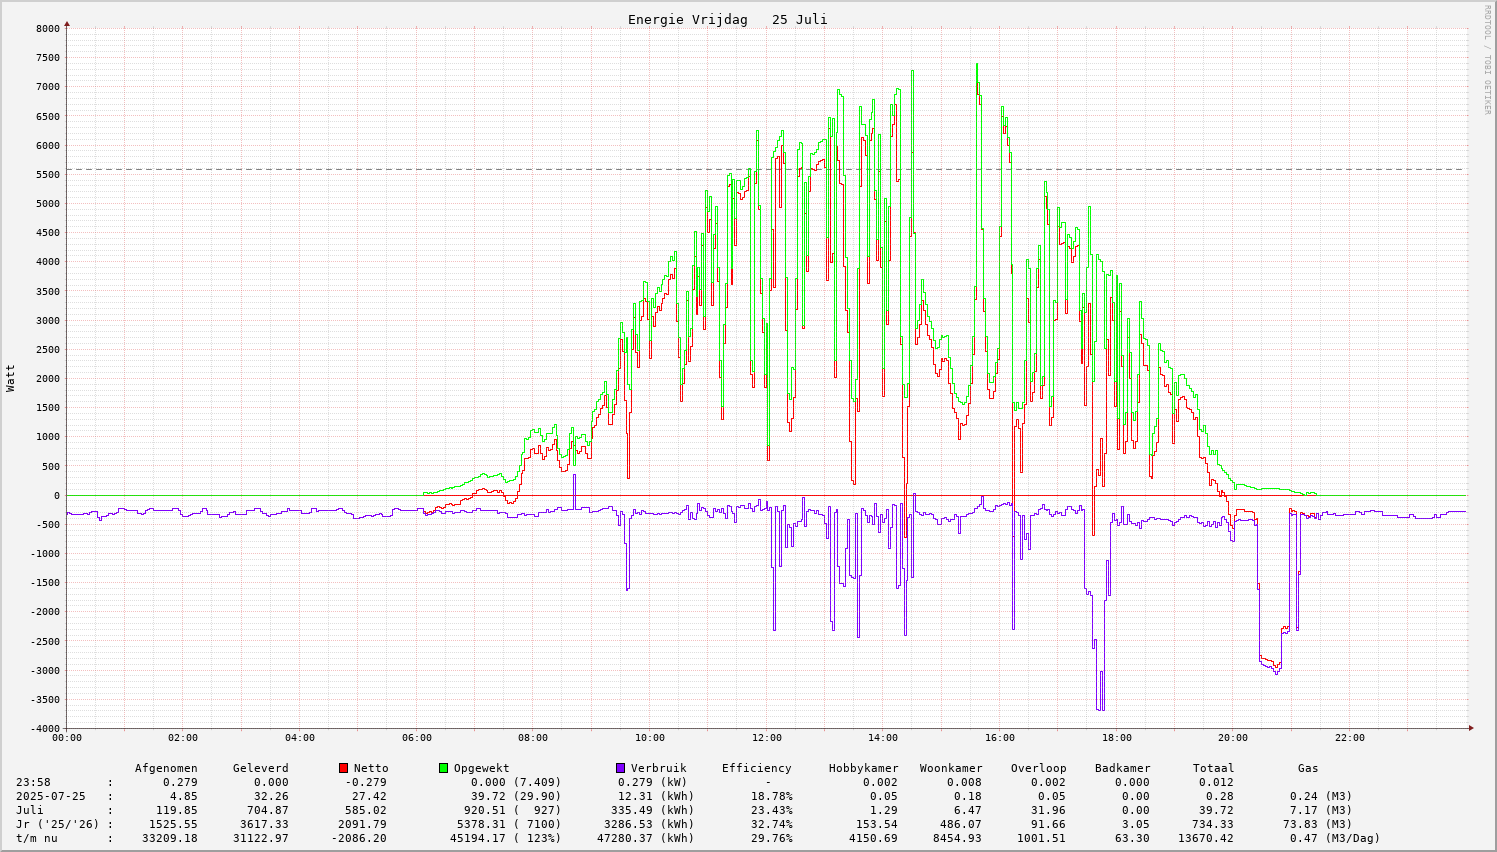Click the green Opgewekt legend swatch
This screenshot has width=1497, height=852.
click(x=444, y=768)
